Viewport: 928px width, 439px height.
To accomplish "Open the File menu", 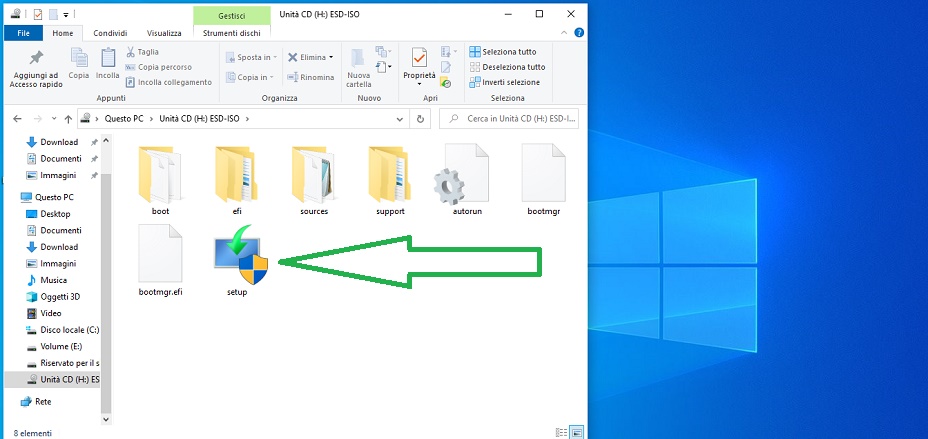I will coord(23,33).
